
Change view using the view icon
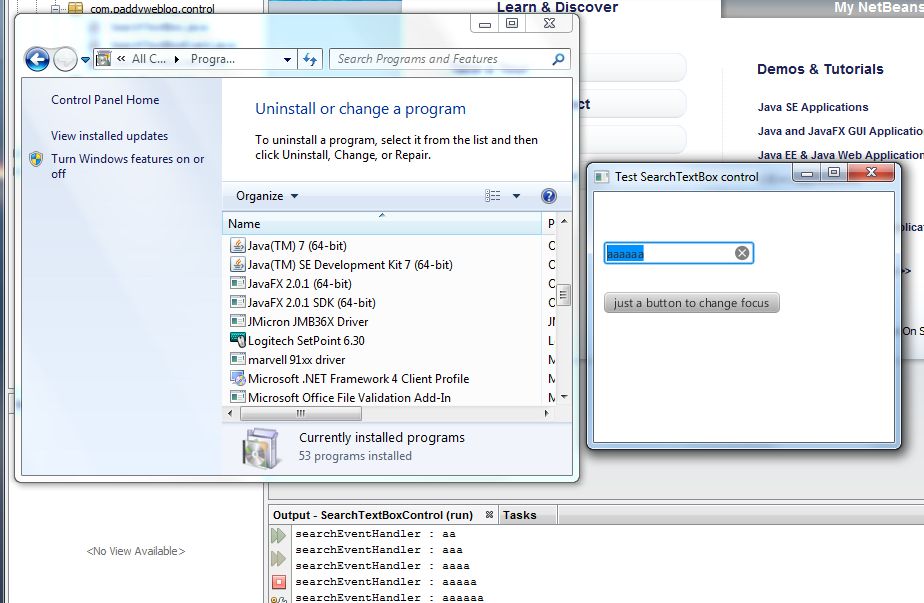pyautogui.click(x=493, y=196)
